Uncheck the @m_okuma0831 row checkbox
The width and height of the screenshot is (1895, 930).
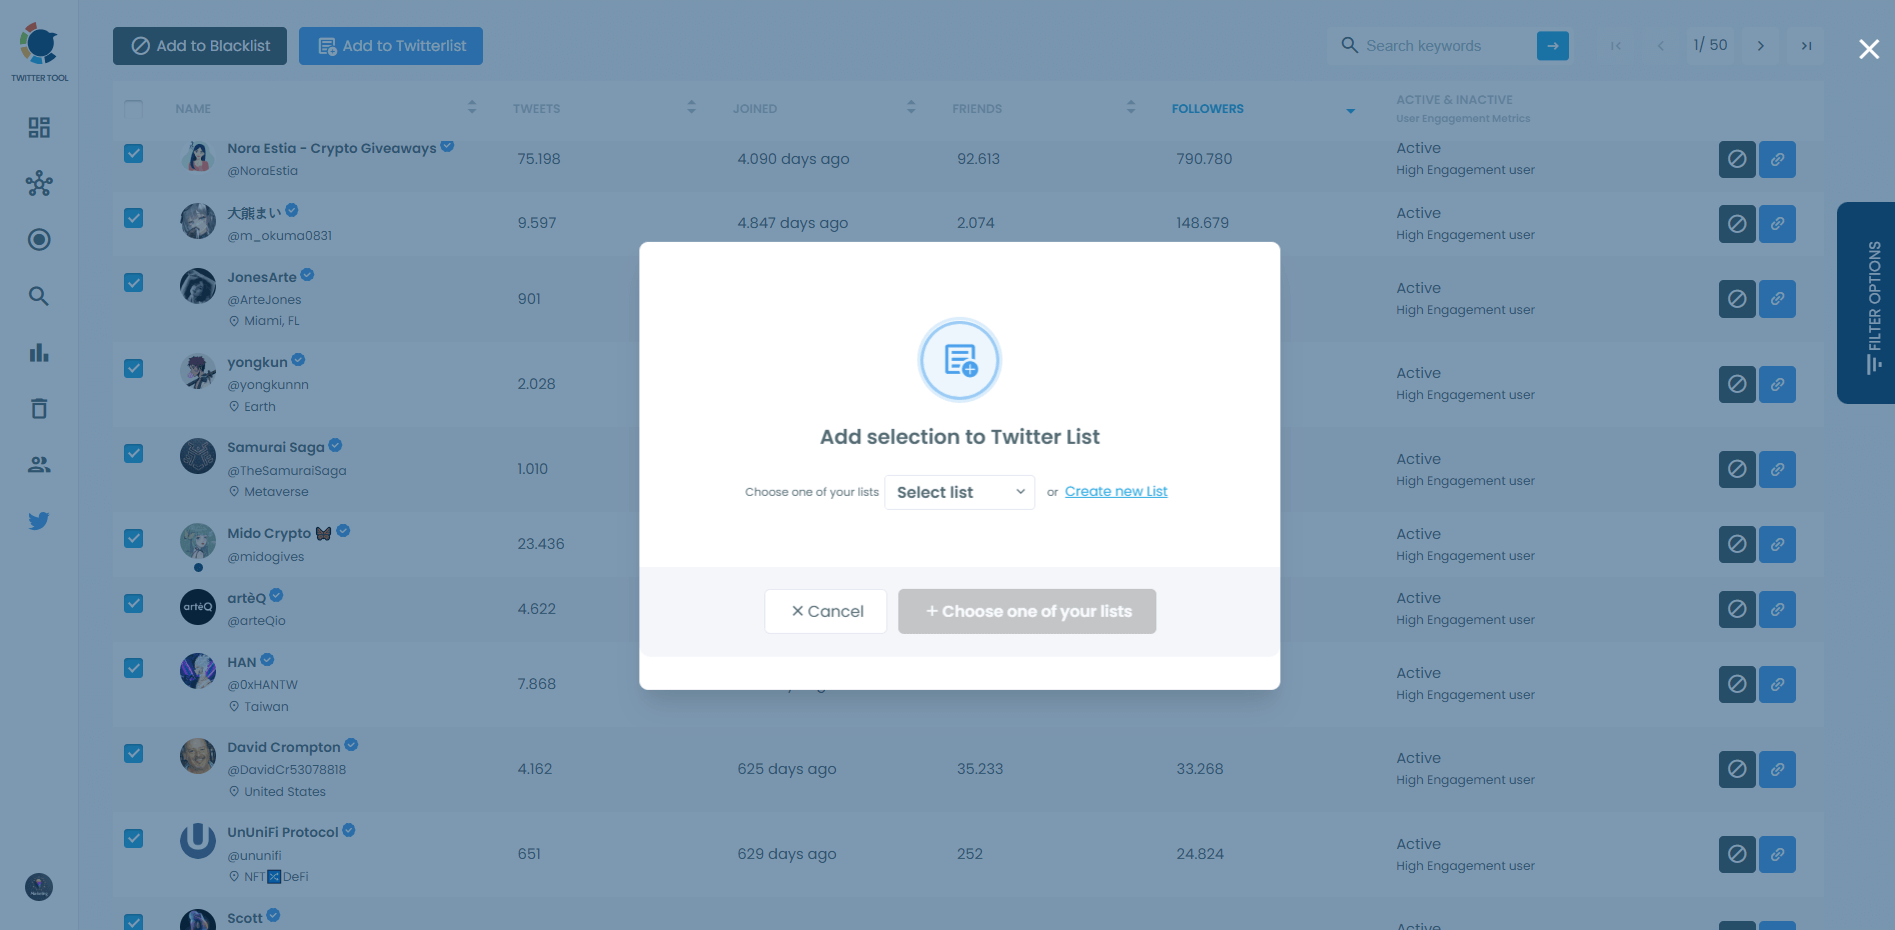133,218
